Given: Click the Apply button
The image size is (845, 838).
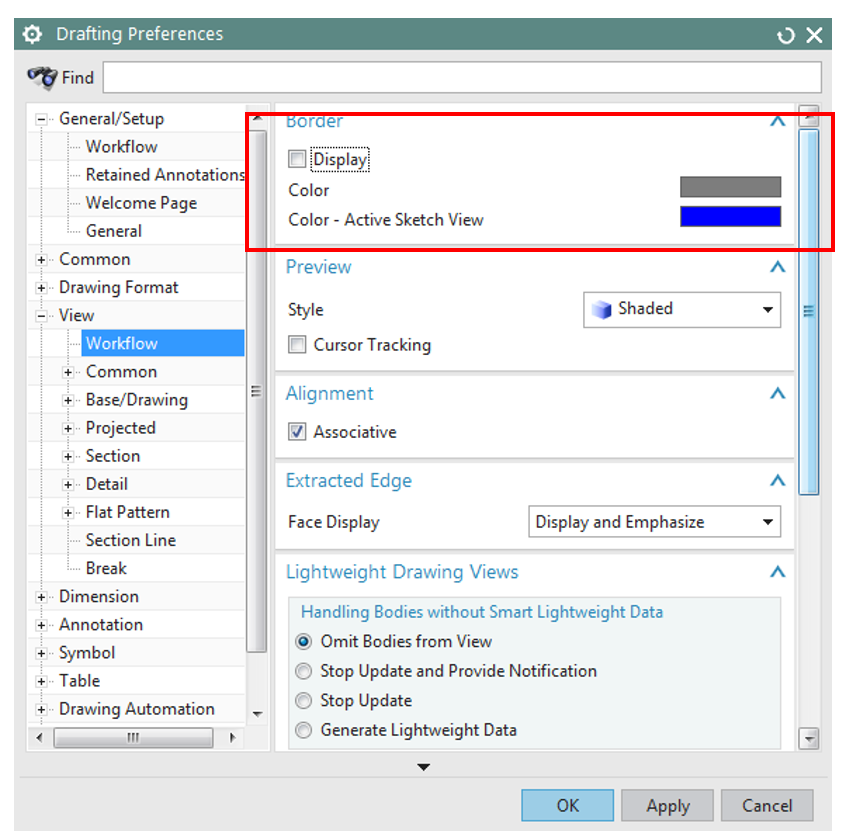Looking at the screenshot, I should pos(668,806).
